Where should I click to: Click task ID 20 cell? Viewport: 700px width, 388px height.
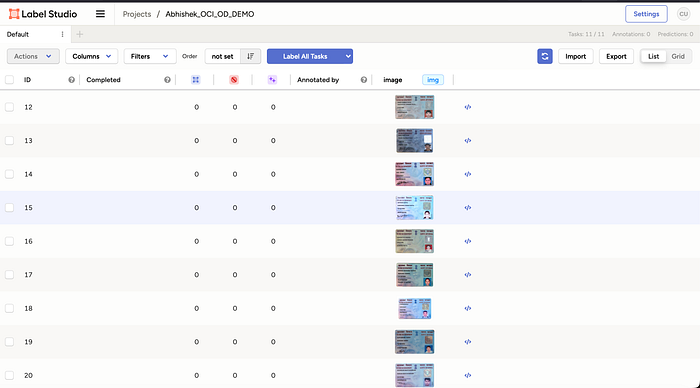click(29, 375)
